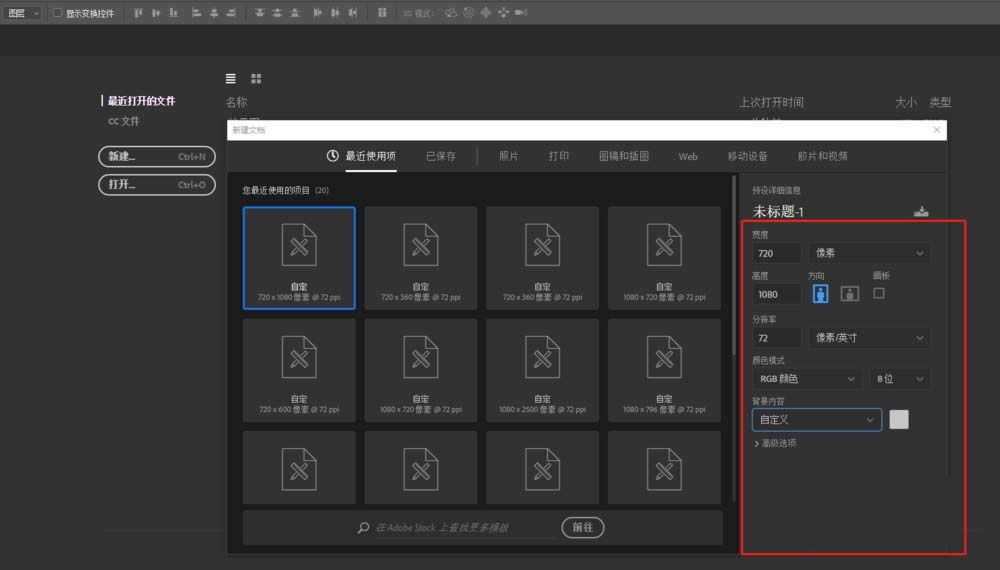Image resolution: width=1000 pixels, height=570 pixels.
Task: Toggle 显示变换控件 checkbox
Action: 57,13
